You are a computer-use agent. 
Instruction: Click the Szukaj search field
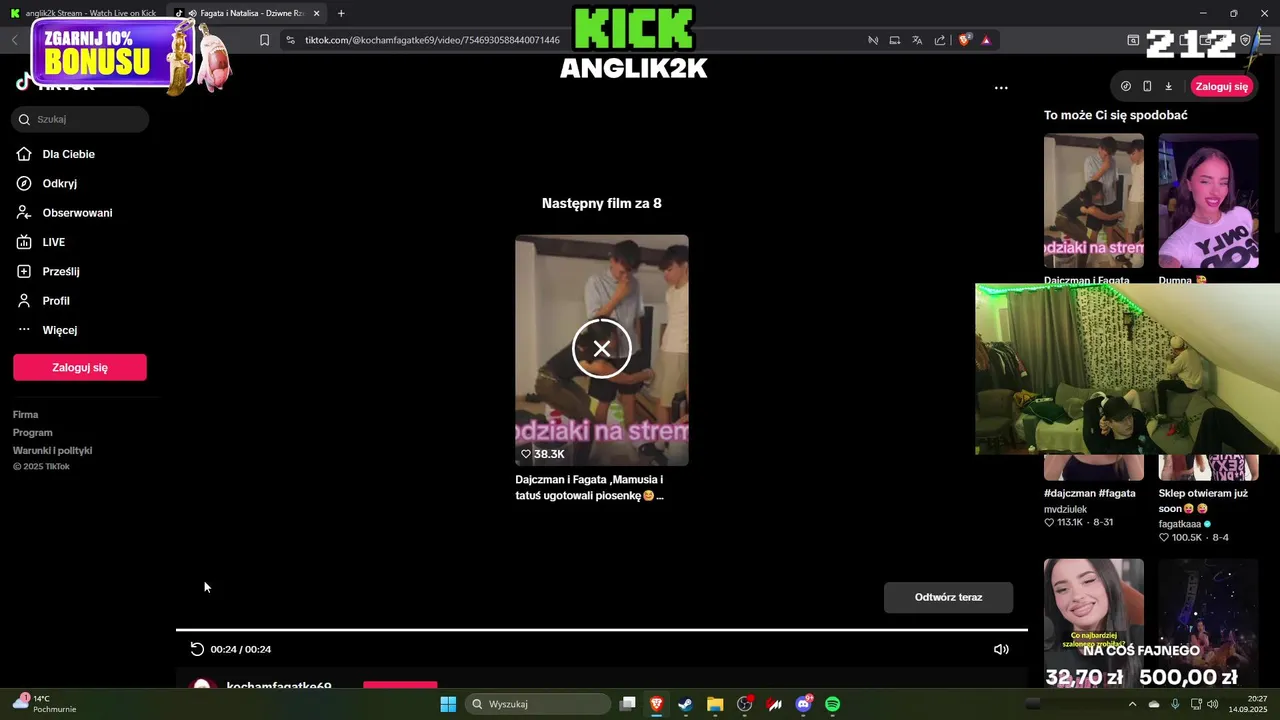80,119
